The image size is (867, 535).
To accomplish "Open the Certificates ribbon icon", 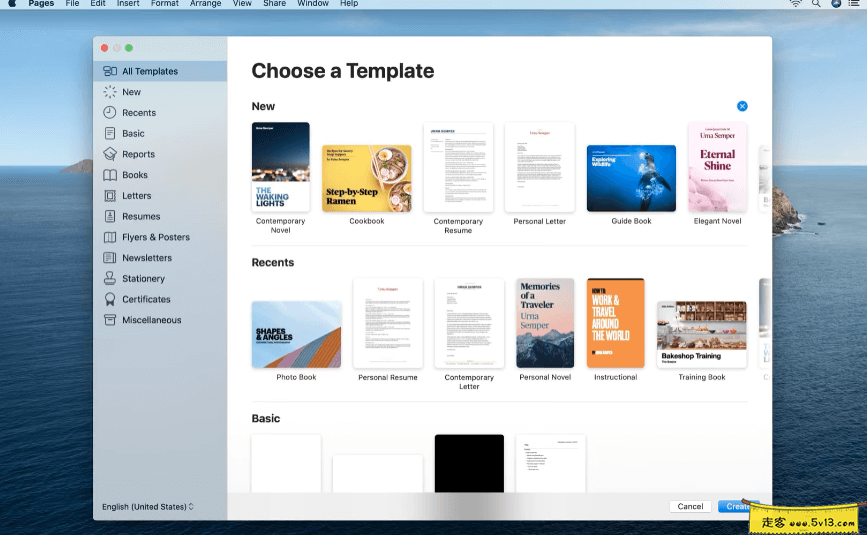I will click(x=110, y=300).
